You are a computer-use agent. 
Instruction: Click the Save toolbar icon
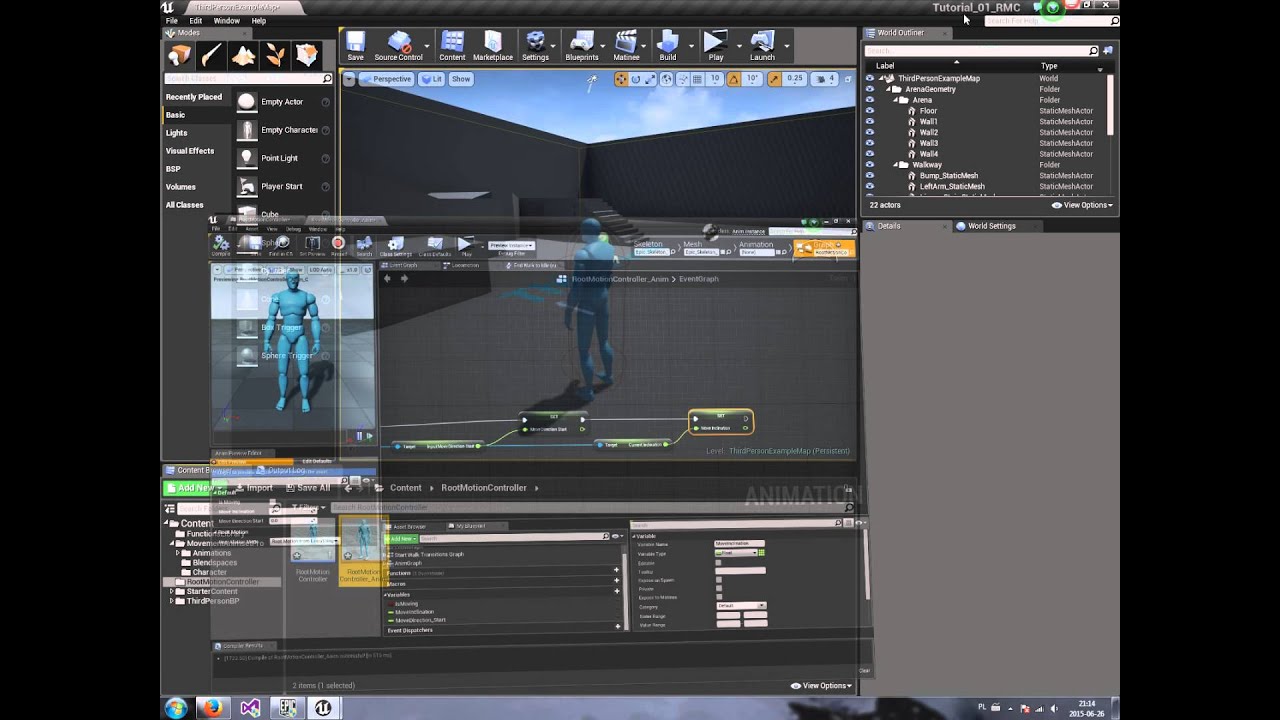tap(355, 46)
